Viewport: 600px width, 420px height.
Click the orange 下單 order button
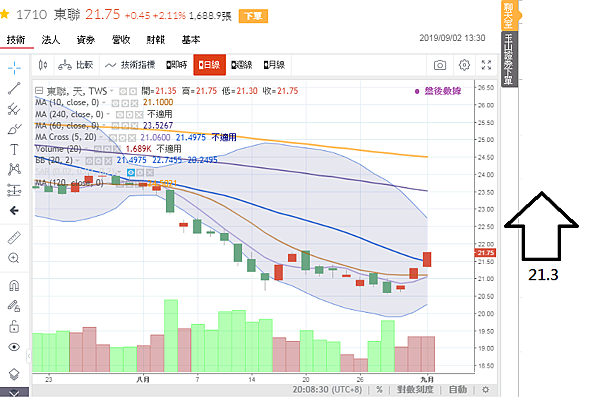[x=253, y=16]
